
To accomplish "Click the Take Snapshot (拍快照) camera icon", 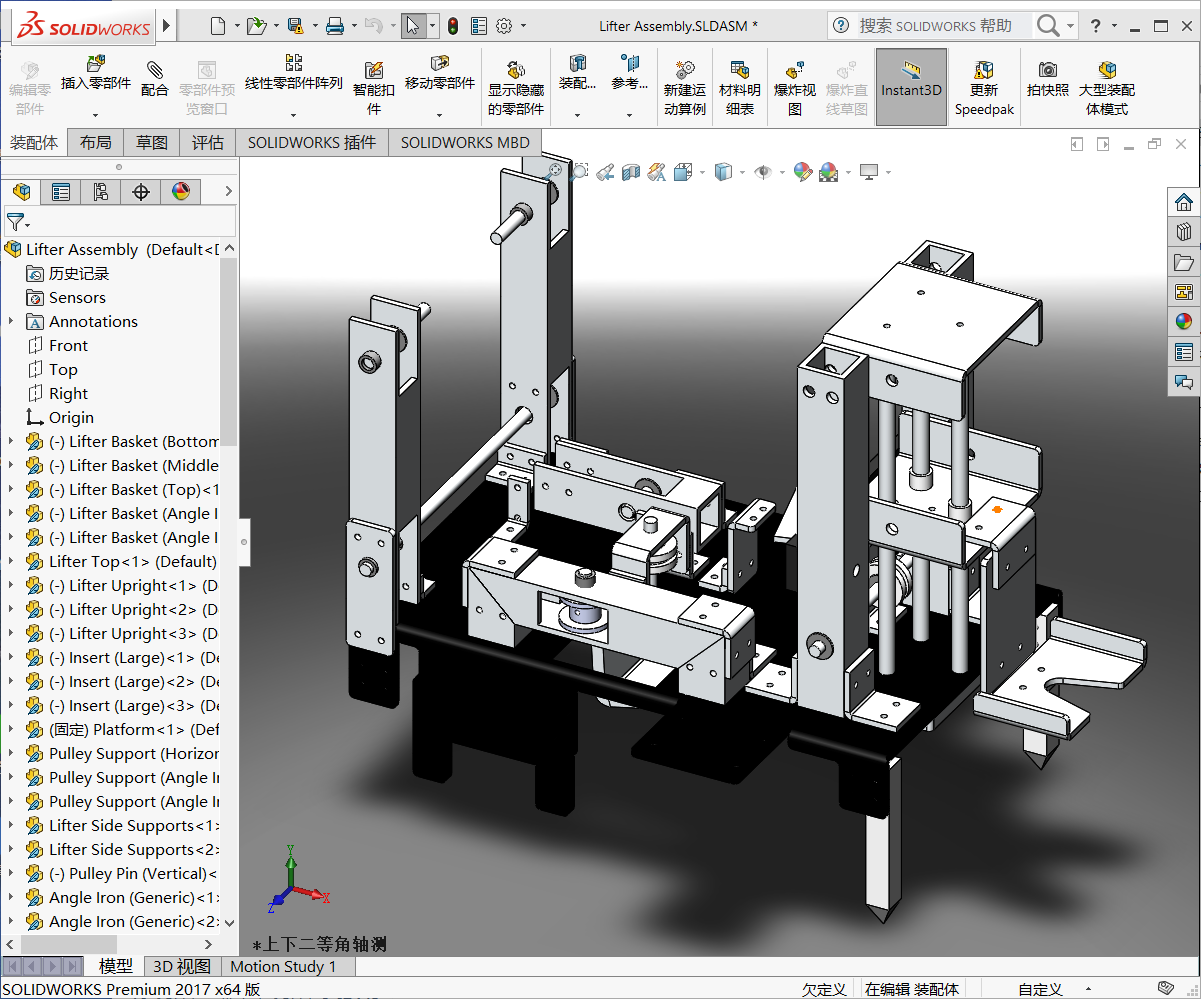I will tap(1047, 78).
